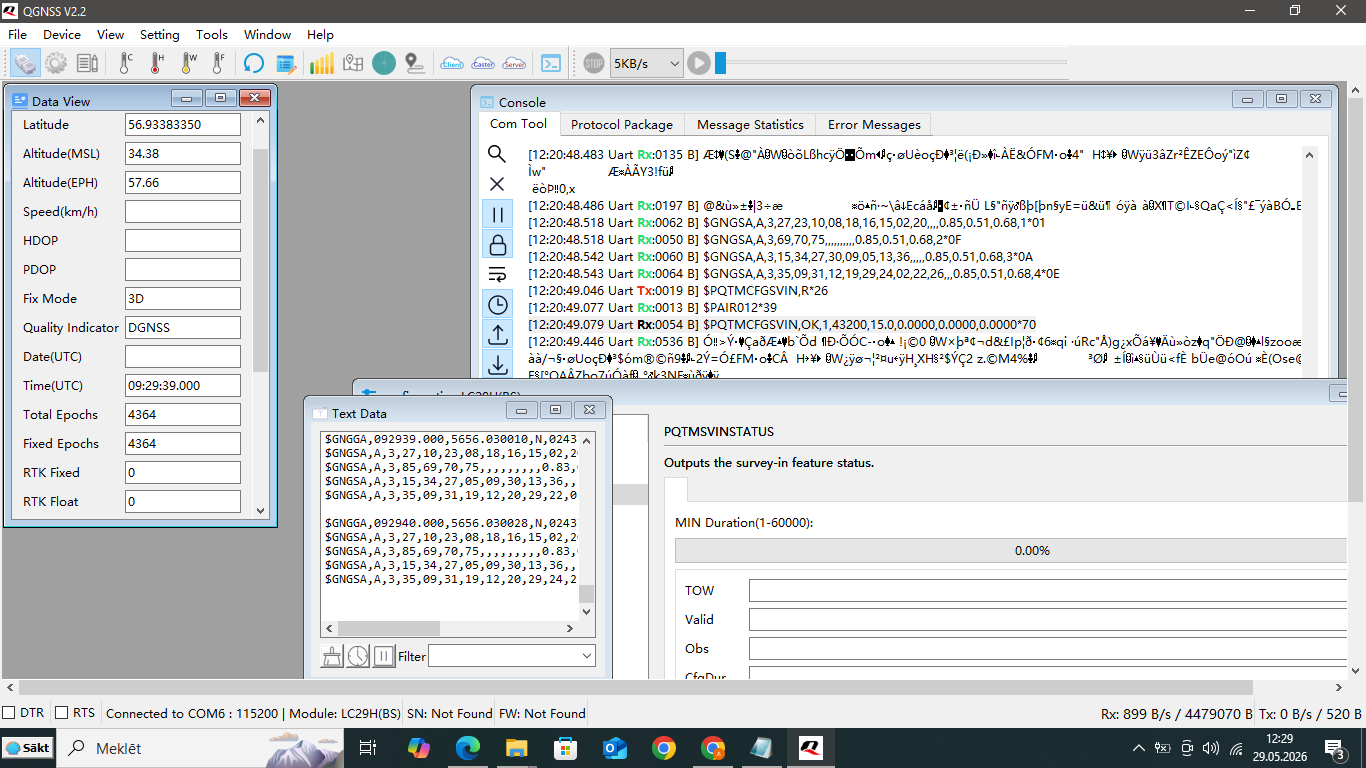This screenshot has height=768, width=1366.
Task: Click the blue circular refresh arrow icon
Action: click(x=254, y=63)
